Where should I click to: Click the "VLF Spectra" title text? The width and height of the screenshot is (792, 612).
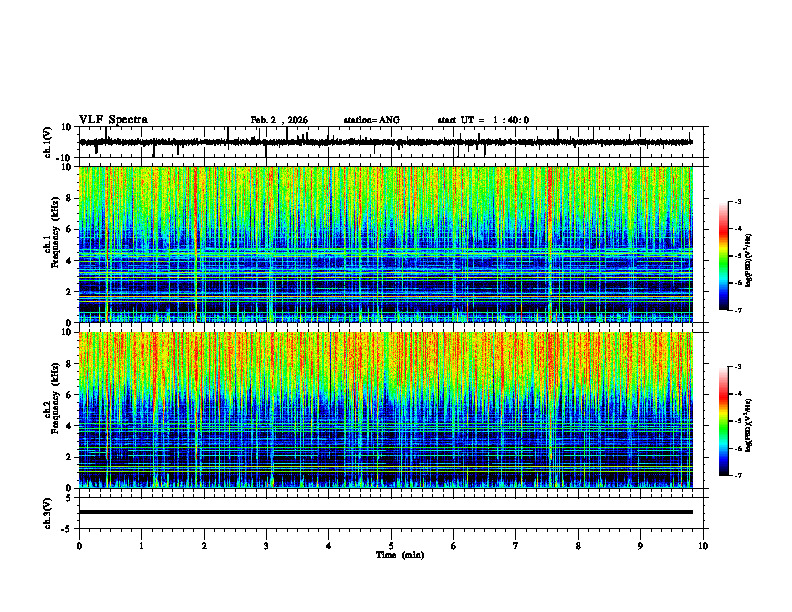[113, 120]
